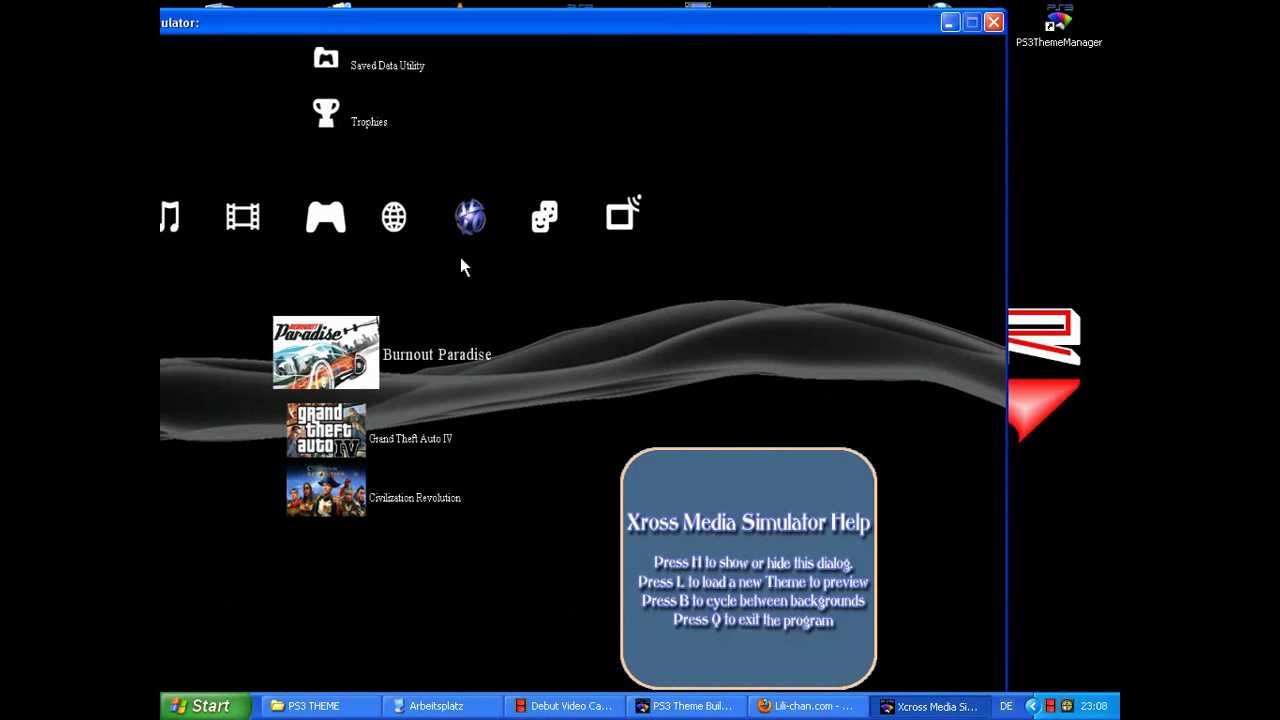
Task: Click the taskbar clock showing 23:08
Action: [1094, 706]
